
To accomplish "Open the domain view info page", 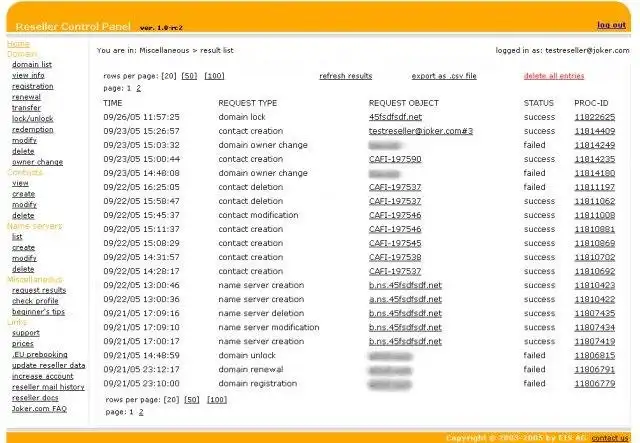I will pos(28,75).
